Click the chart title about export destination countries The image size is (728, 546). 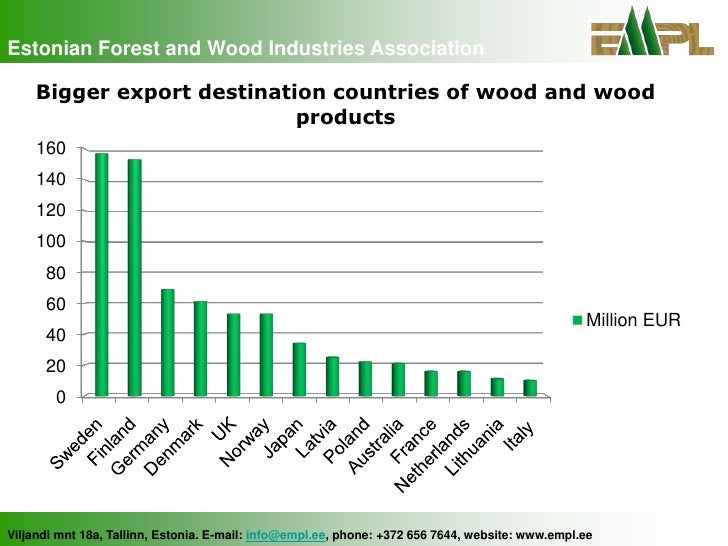tap(345, 104)
